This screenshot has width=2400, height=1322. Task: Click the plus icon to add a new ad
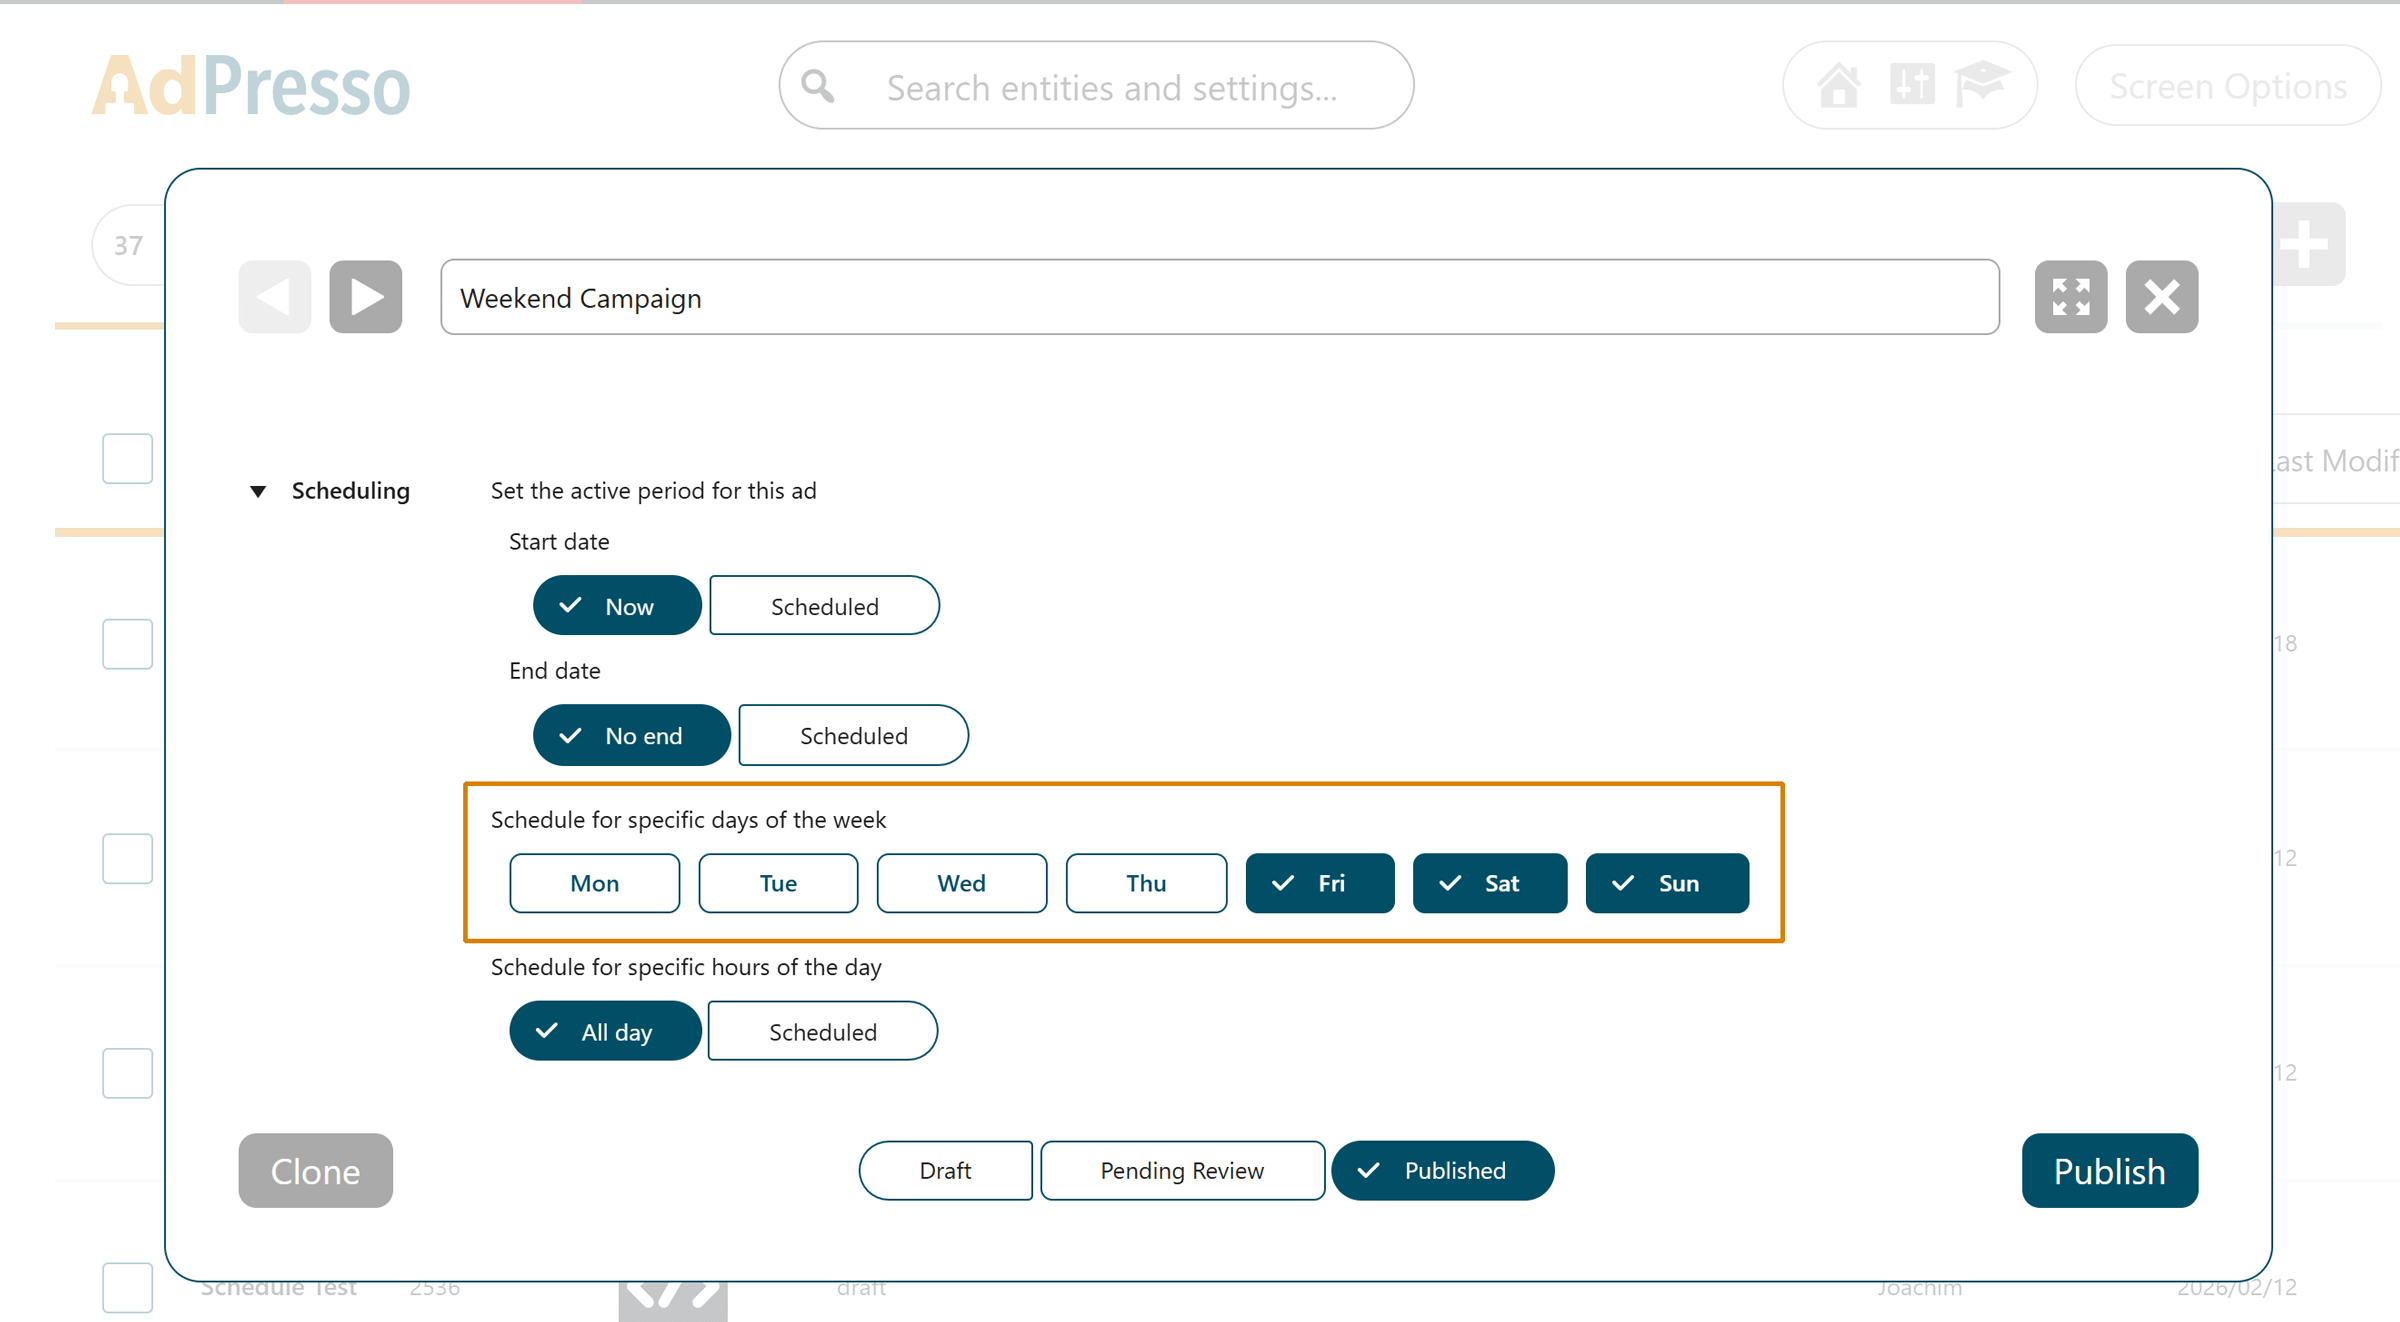tap(2306, 243)
